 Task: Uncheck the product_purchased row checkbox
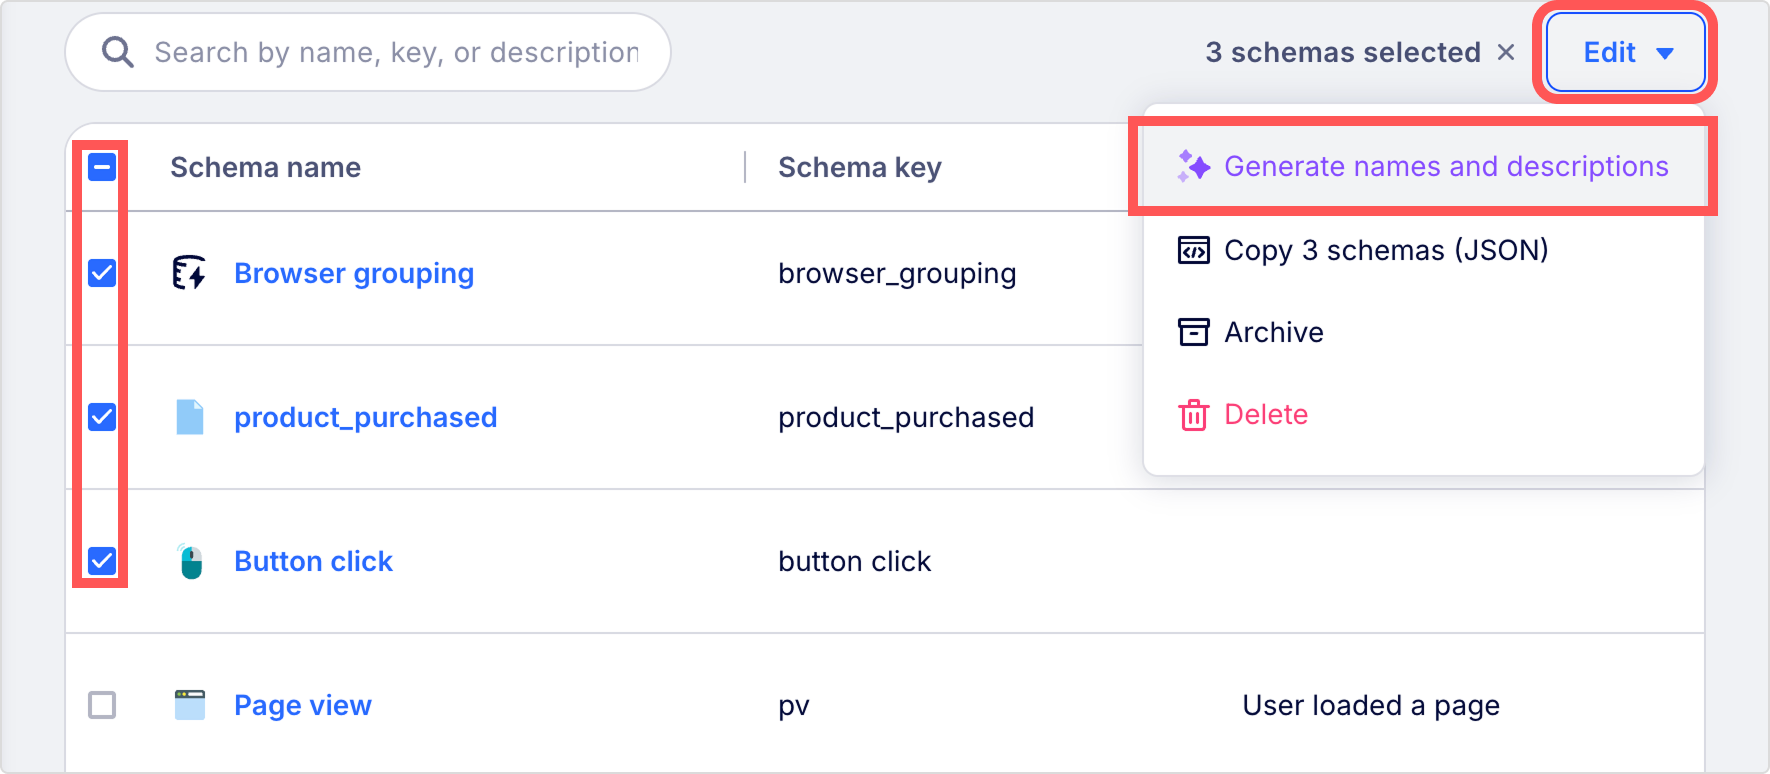102,417
